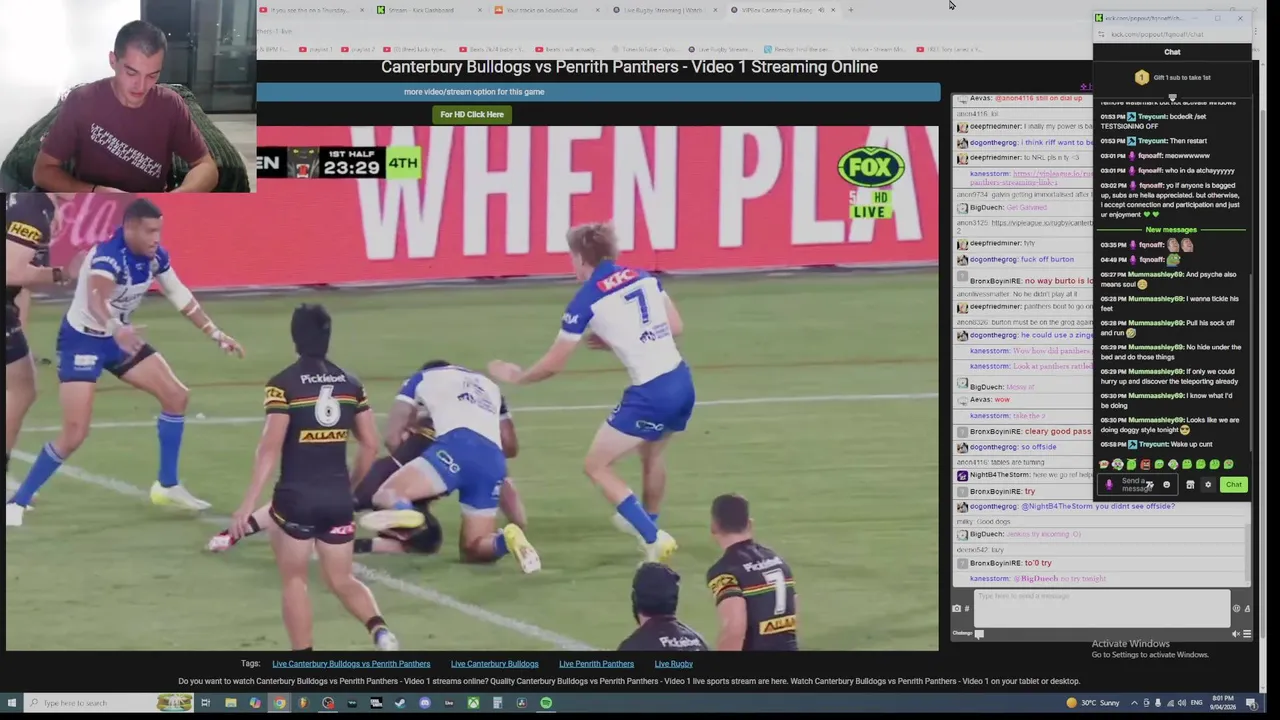The image size is (1280, 720).
Task: Open BronxBoyinIRE's 'clear good pass' message
Action: pyautogui.click(x=1030, y=431)
